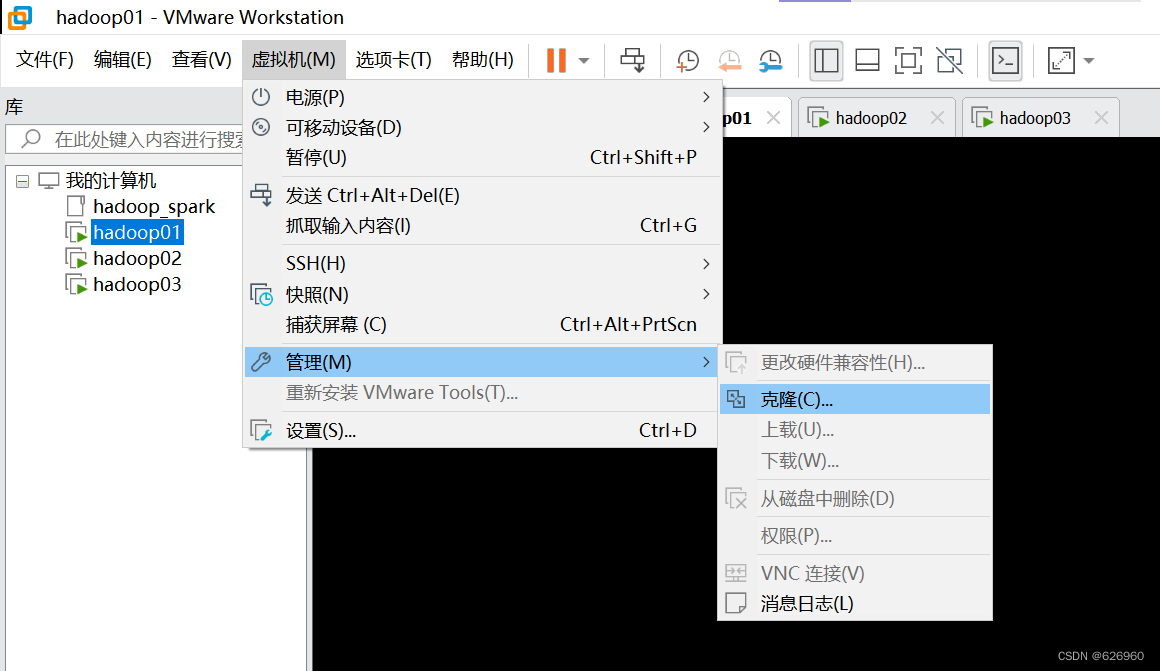Select hadoop_spark in the library tree
The width and height of the screenshot is (1160, 671).
[x=154, y=206]
